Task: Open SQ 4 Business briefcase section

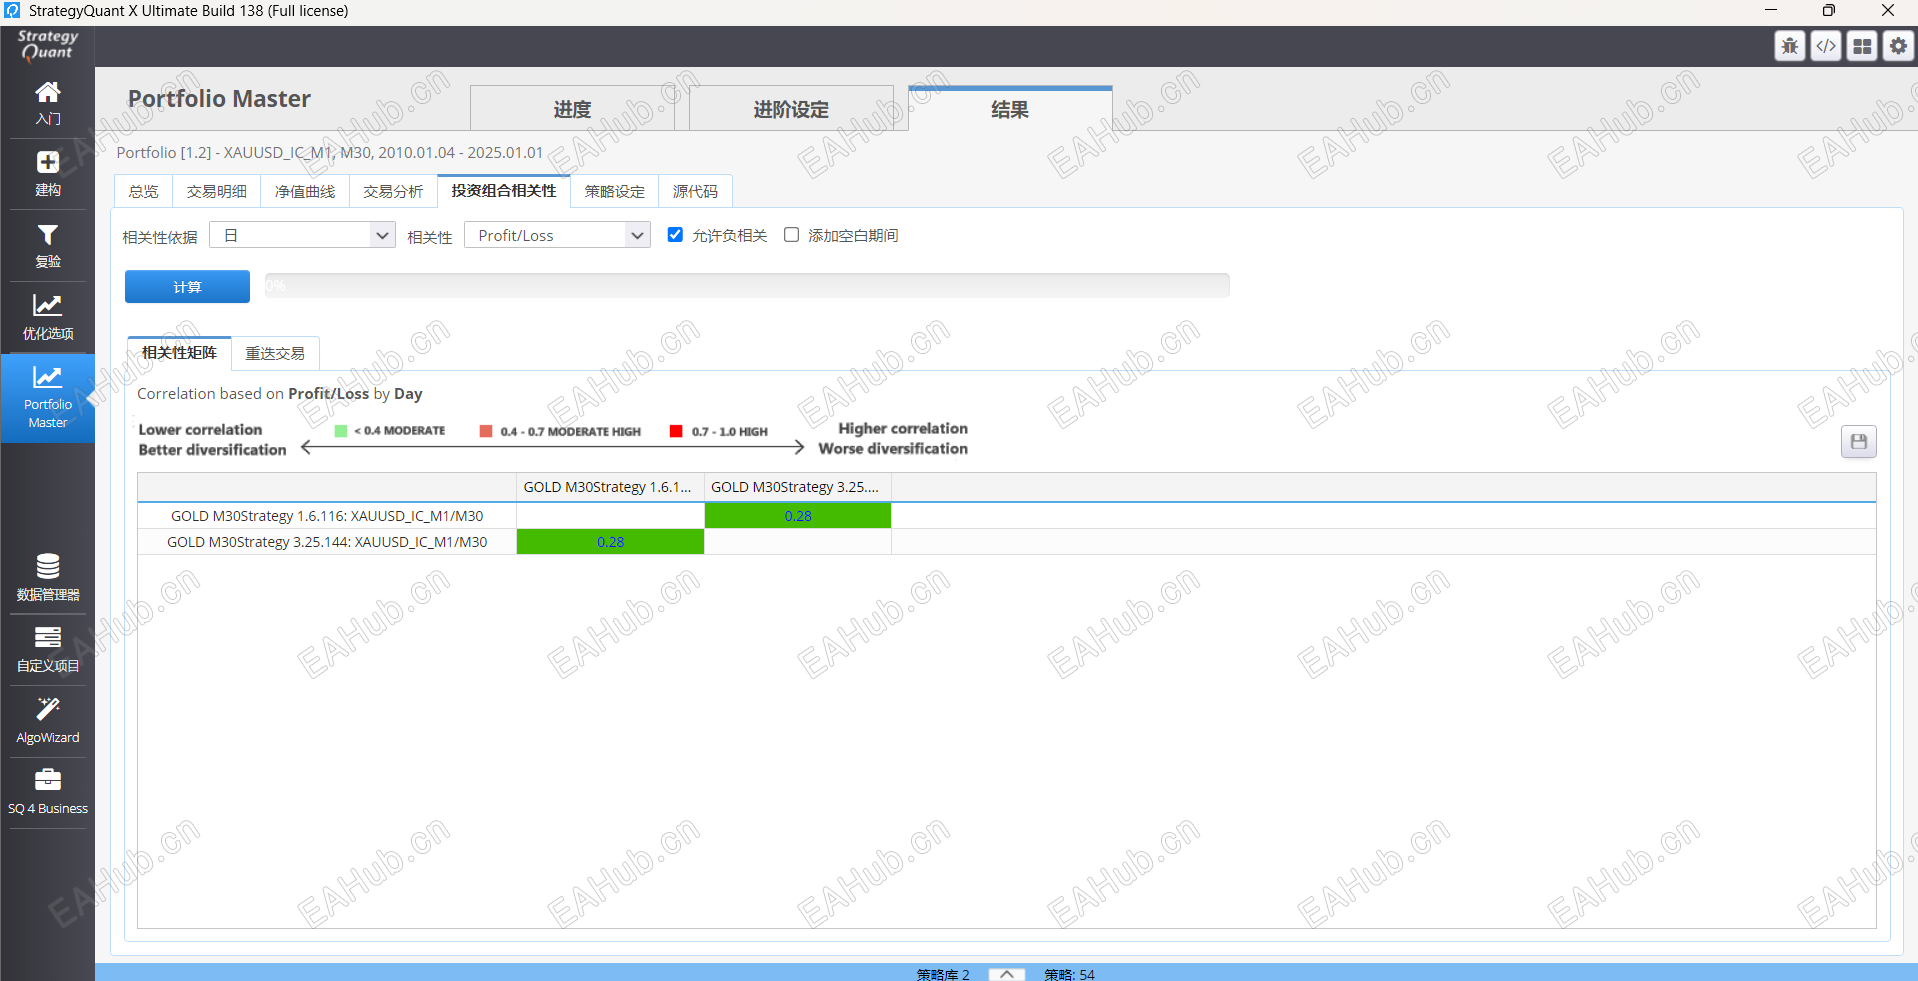Action: [48, 792]
